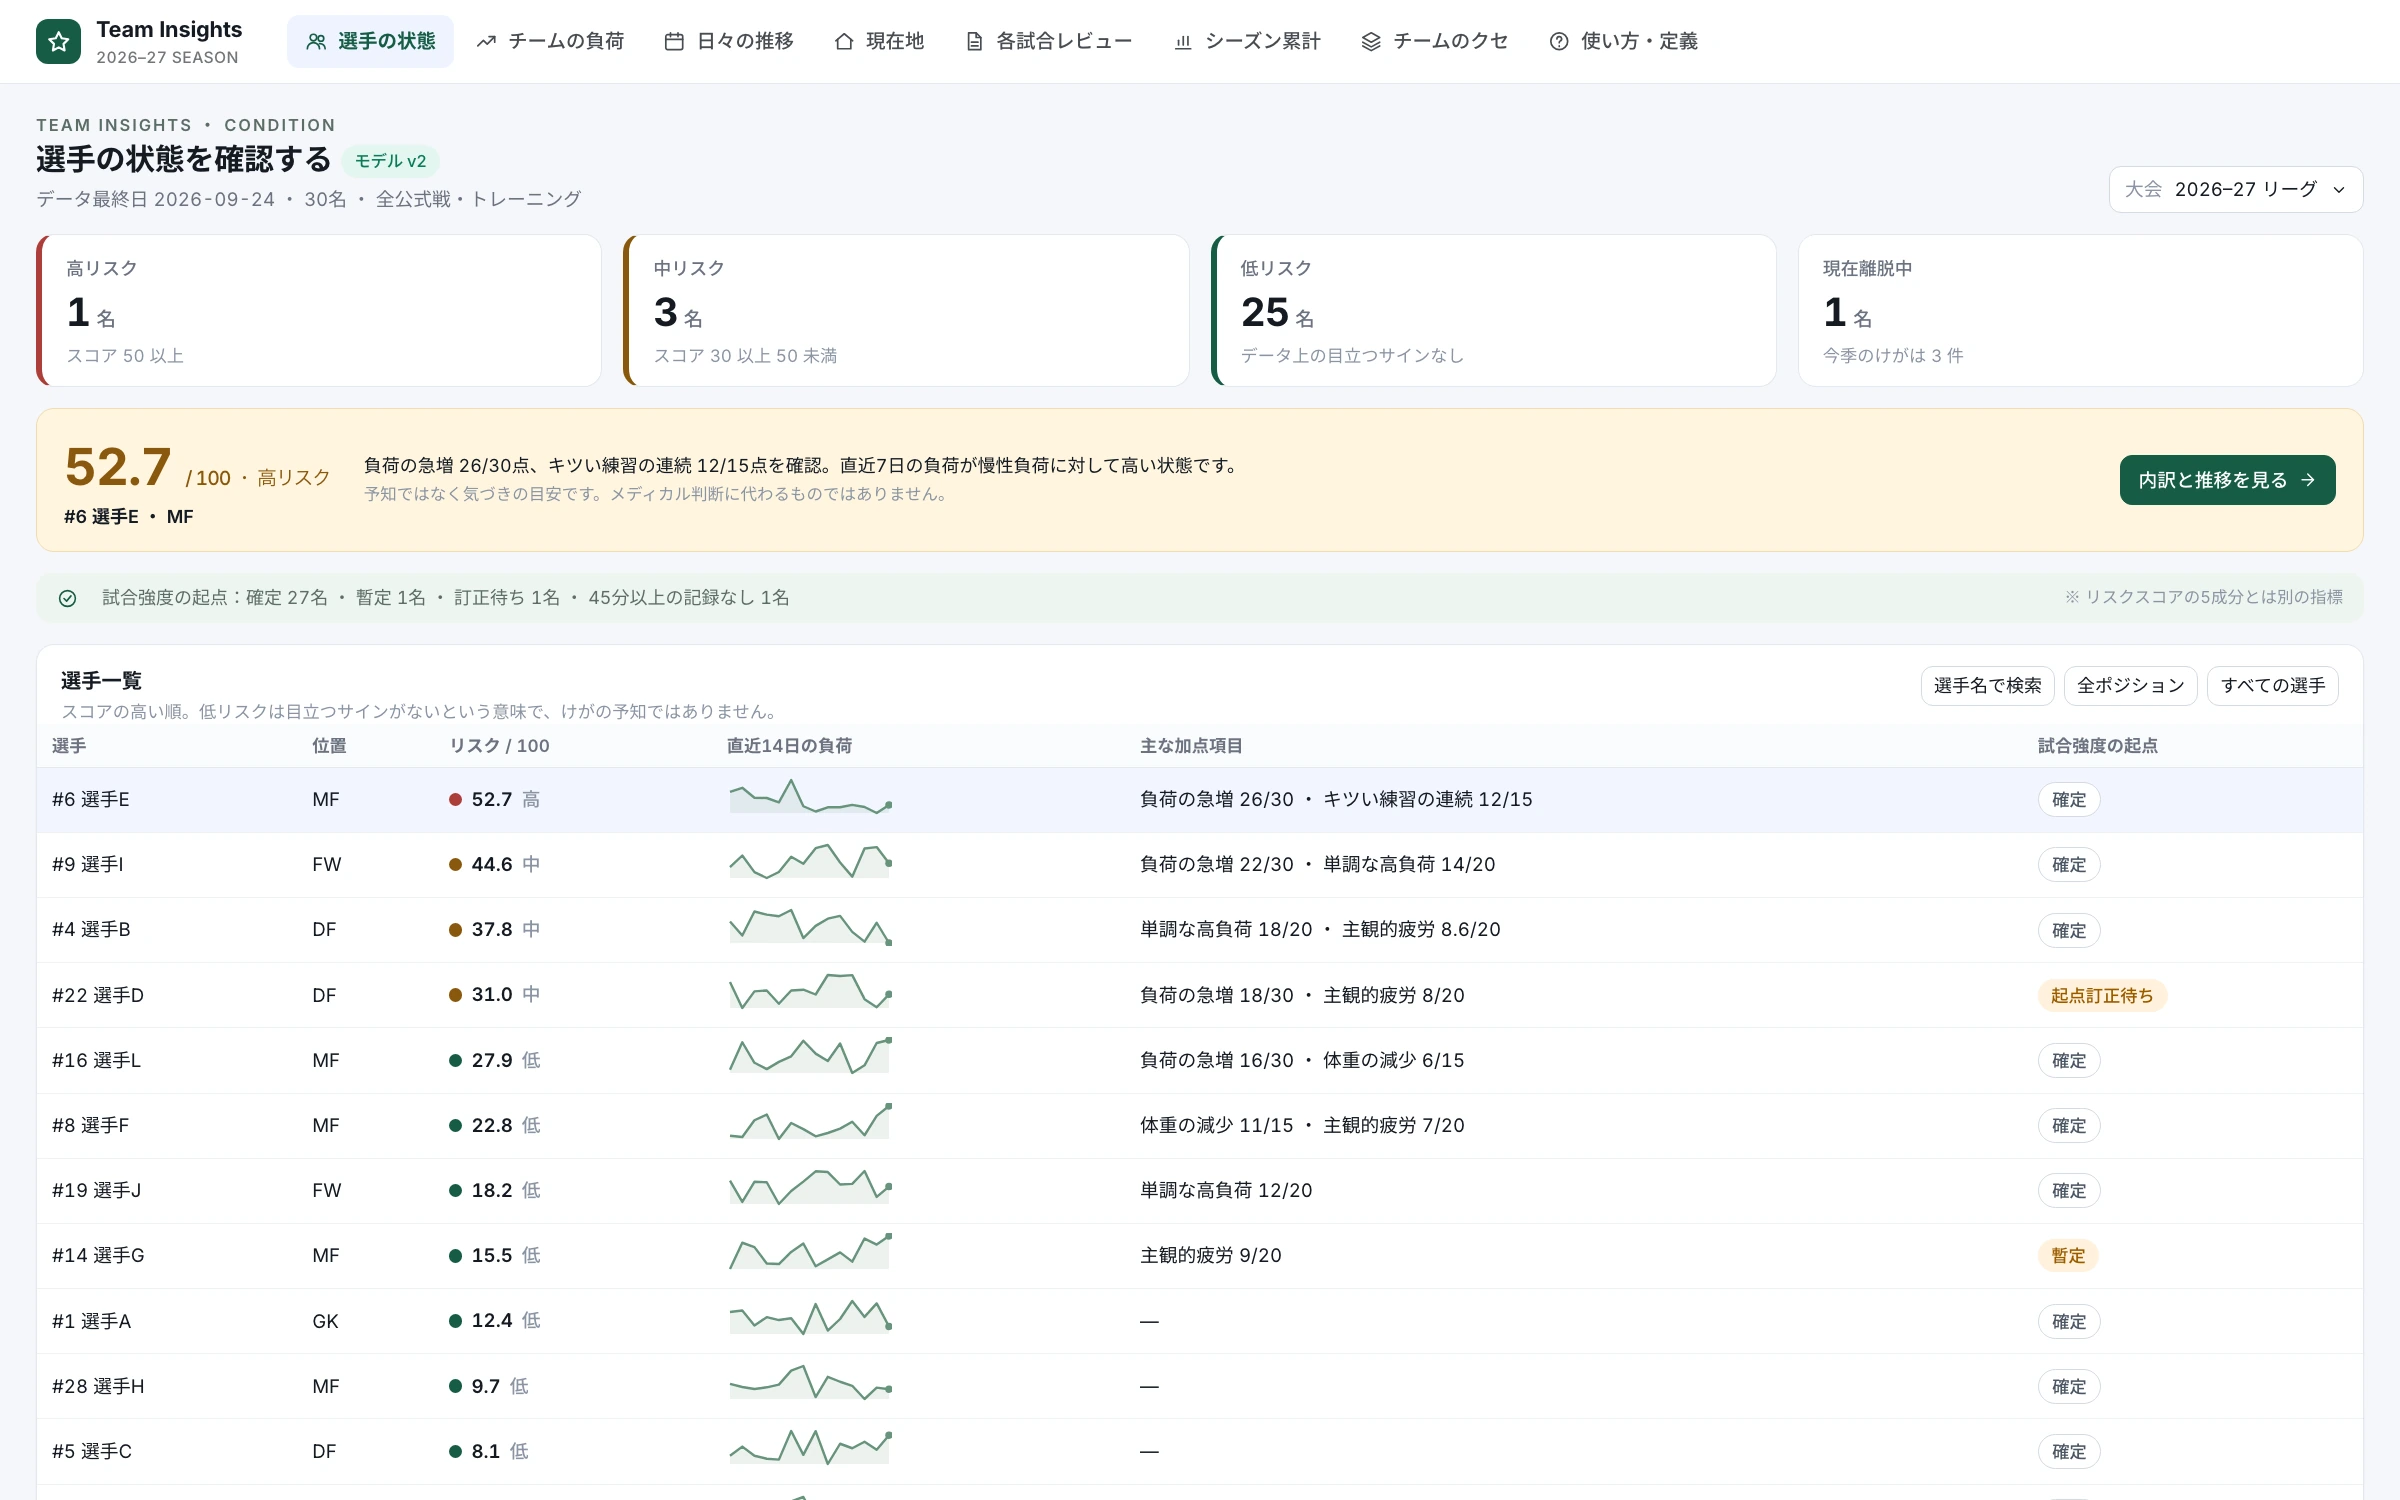The image size is (2400, 1500).
Task: Open the チームの負荷 tab
Action: click(550, 41)
